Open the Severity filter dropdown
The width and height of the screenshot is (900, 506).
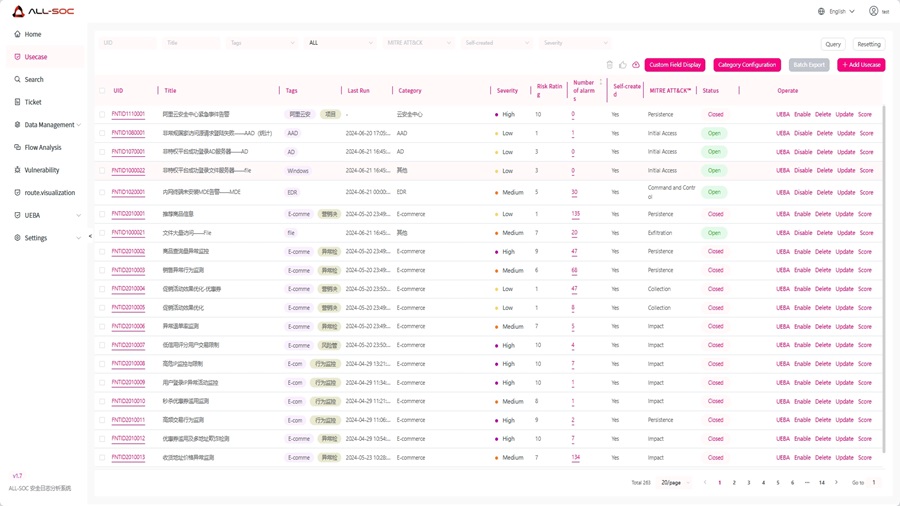click(575, 43)
